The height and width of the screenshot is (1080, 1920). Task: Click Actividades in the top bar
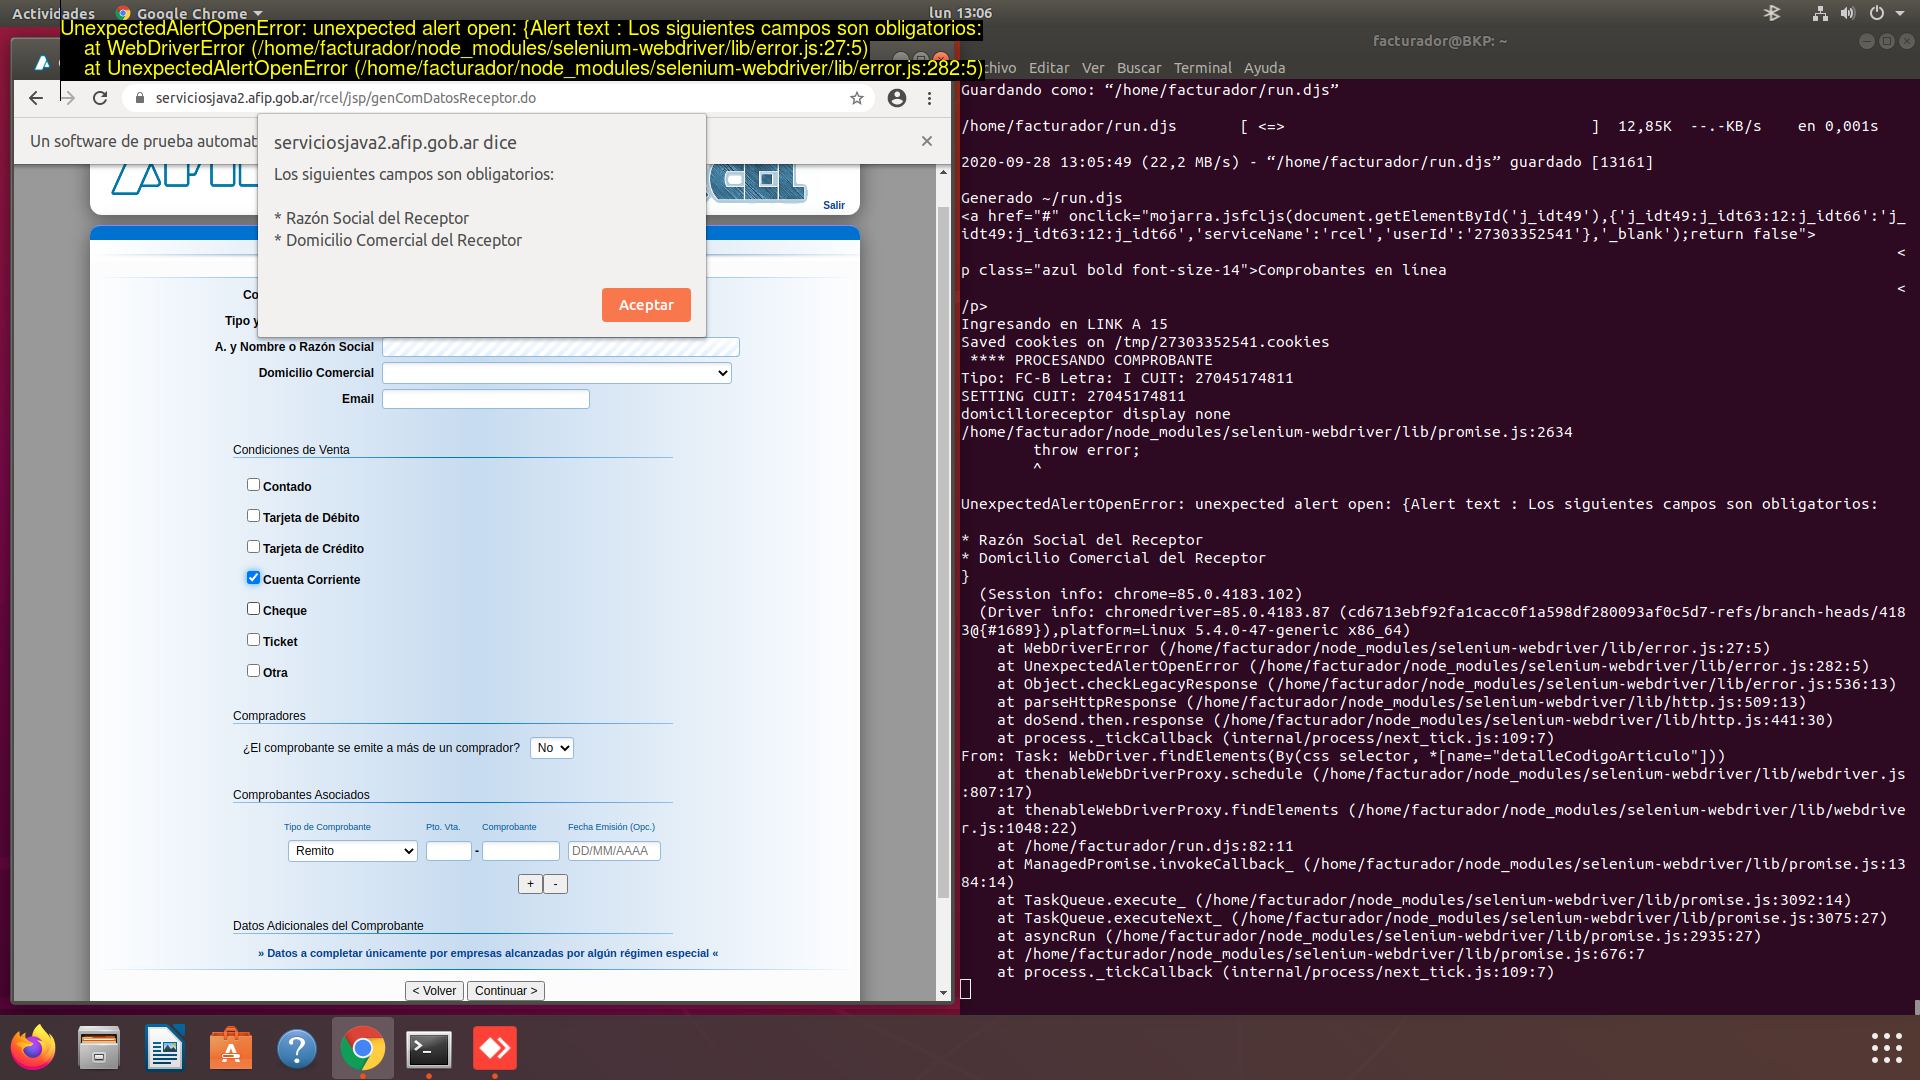(x=53, y=13)
